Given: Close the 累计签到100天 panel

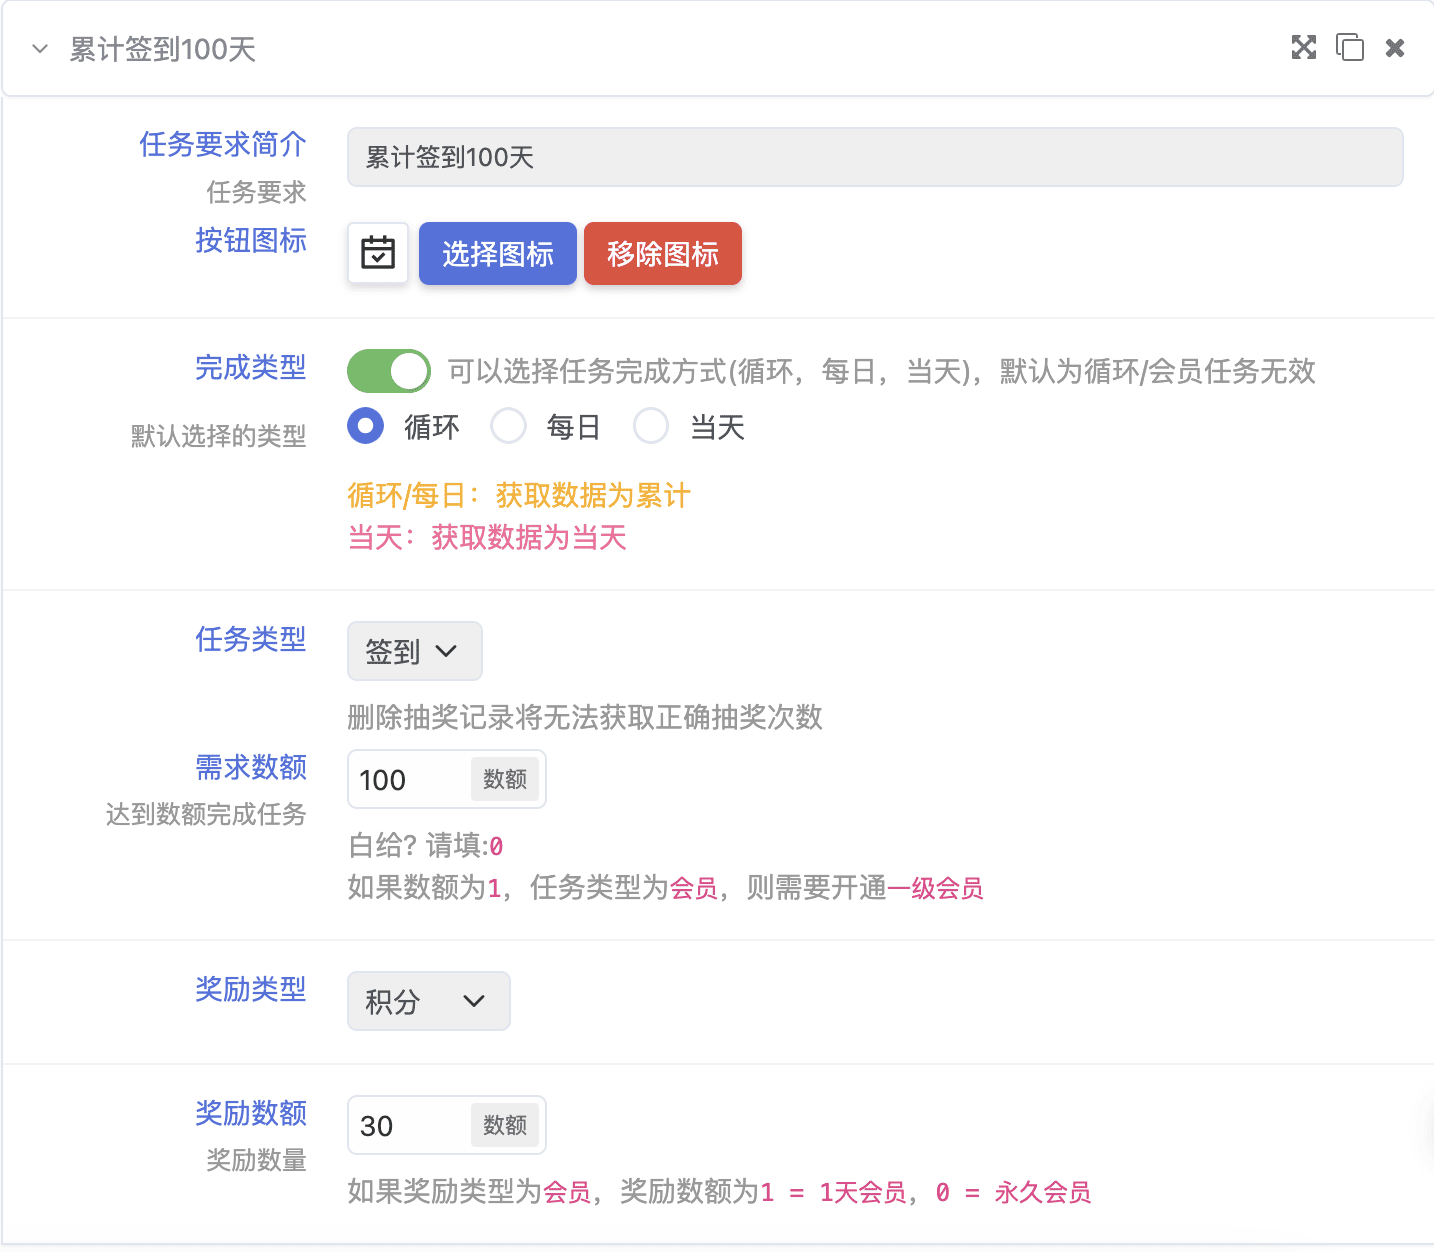Looking at the screenshot, I should 1395,48.
